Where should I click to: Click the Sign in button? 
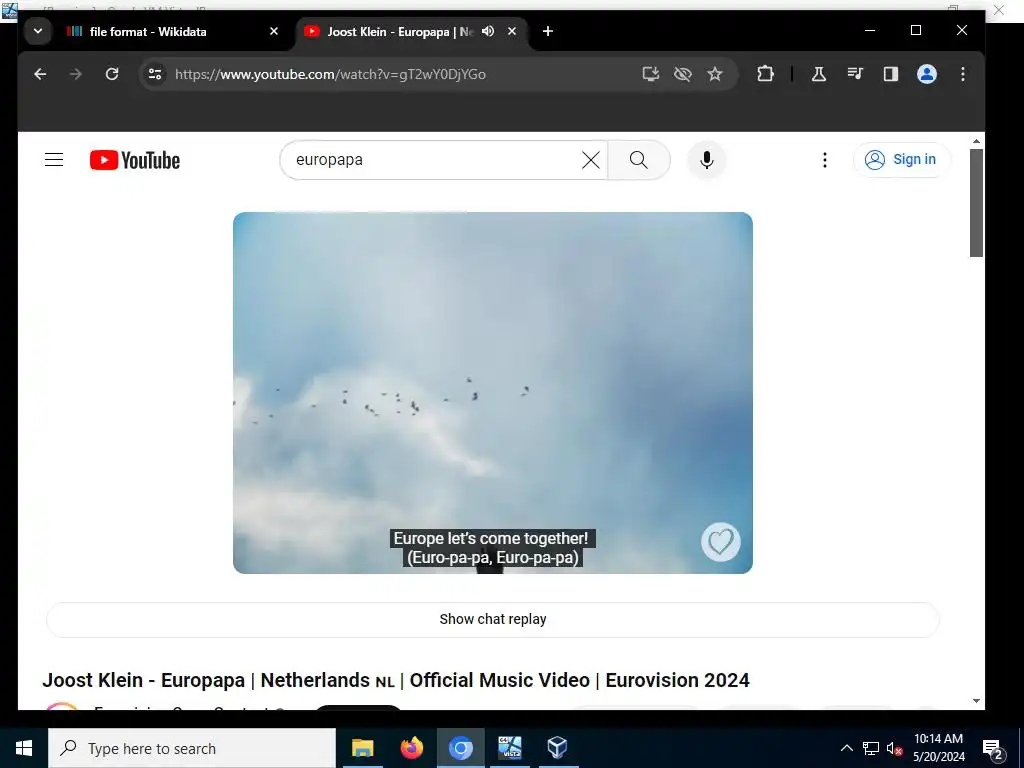coord(901,160)
